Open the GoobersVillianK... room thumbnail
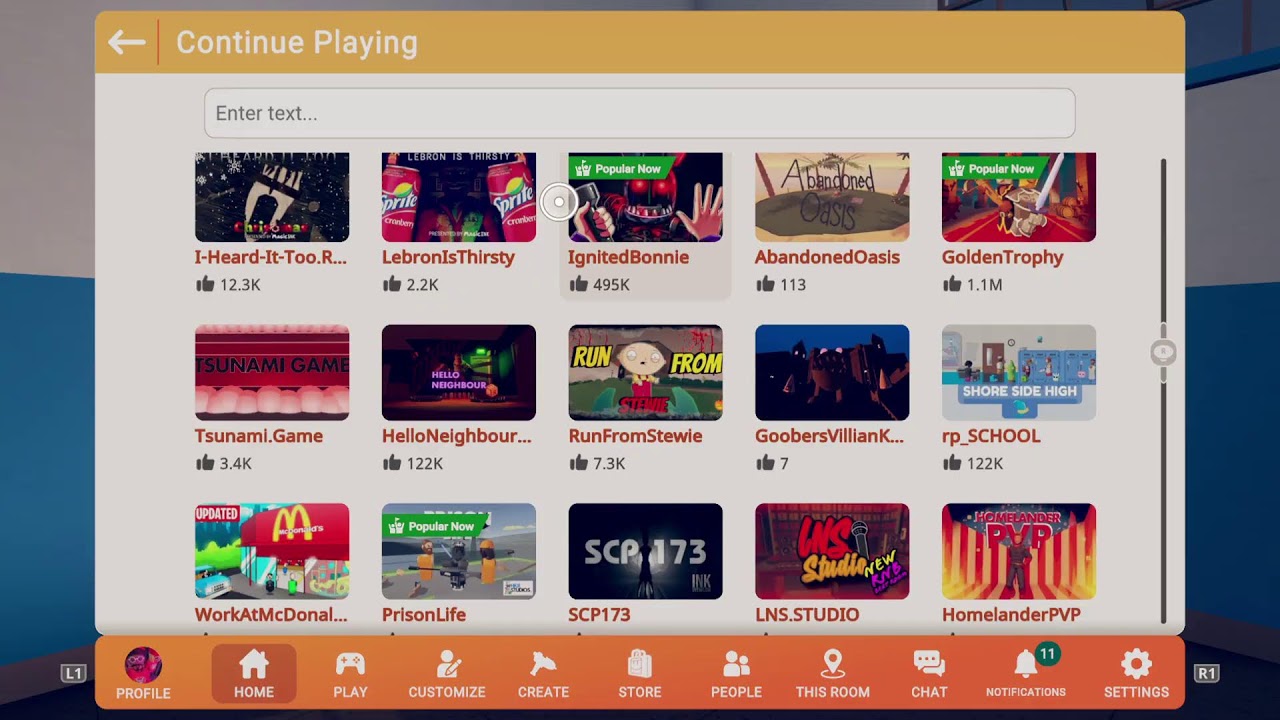Image resolution: width=1280 pixels, height=720 pixels. click(x=832, y=372)
